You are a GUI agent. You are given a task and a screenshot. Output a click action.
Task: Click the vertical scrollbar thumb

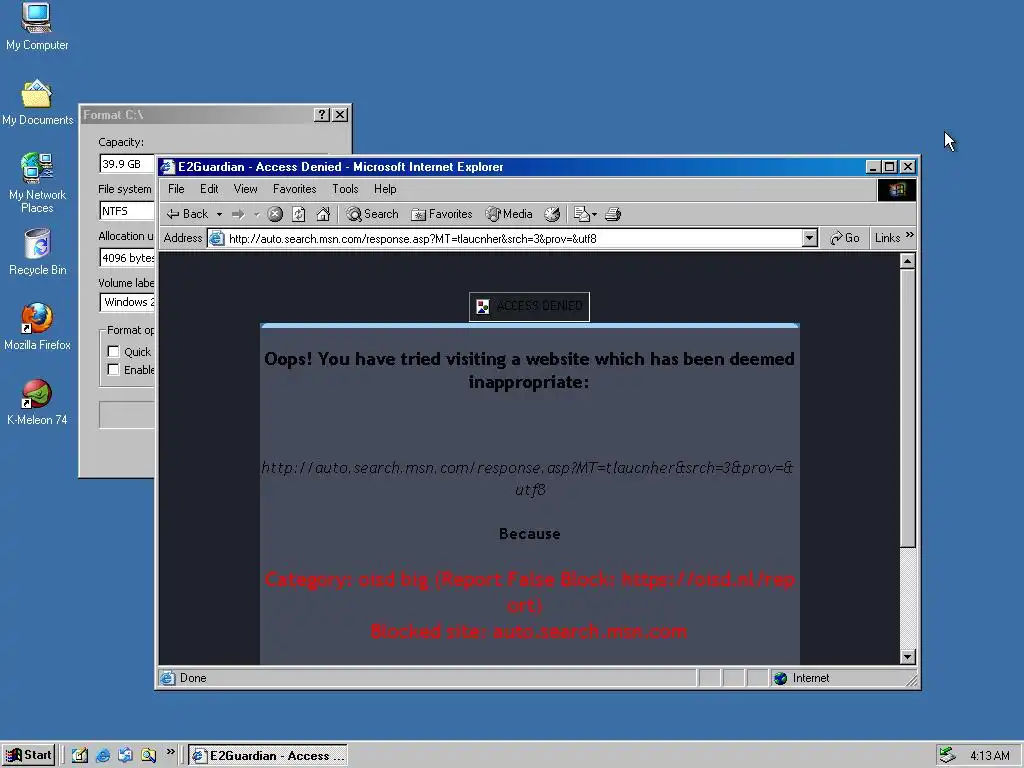[907, 408]
